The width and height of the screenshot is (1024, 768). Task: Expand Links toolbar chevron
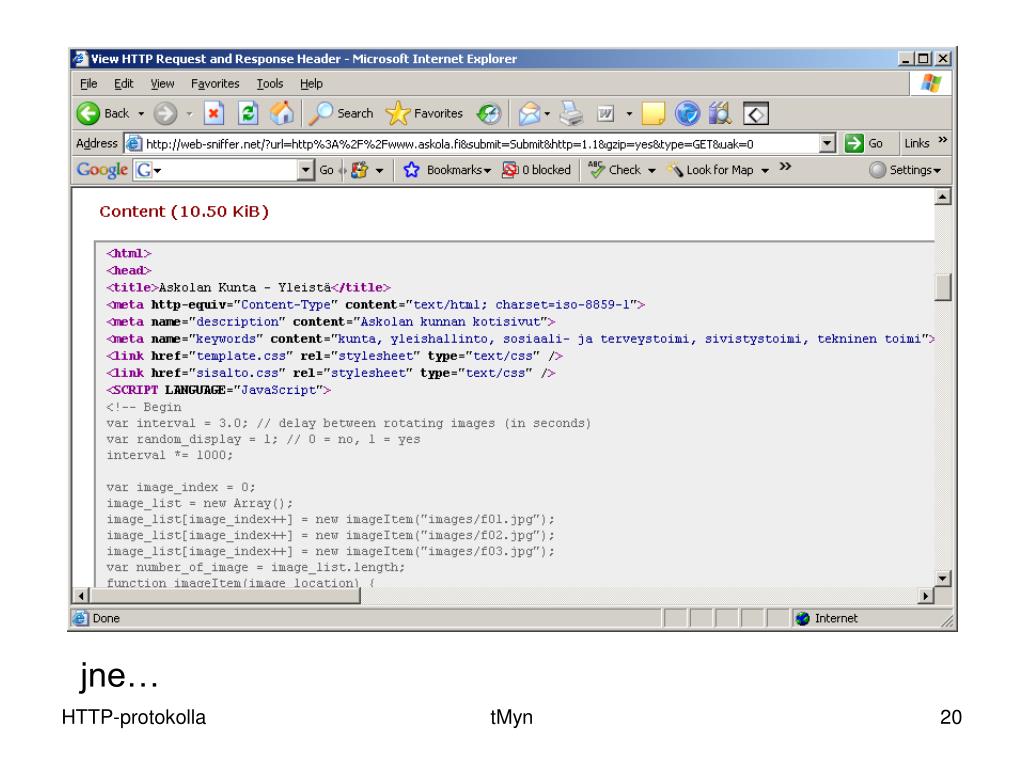[942, 140]
